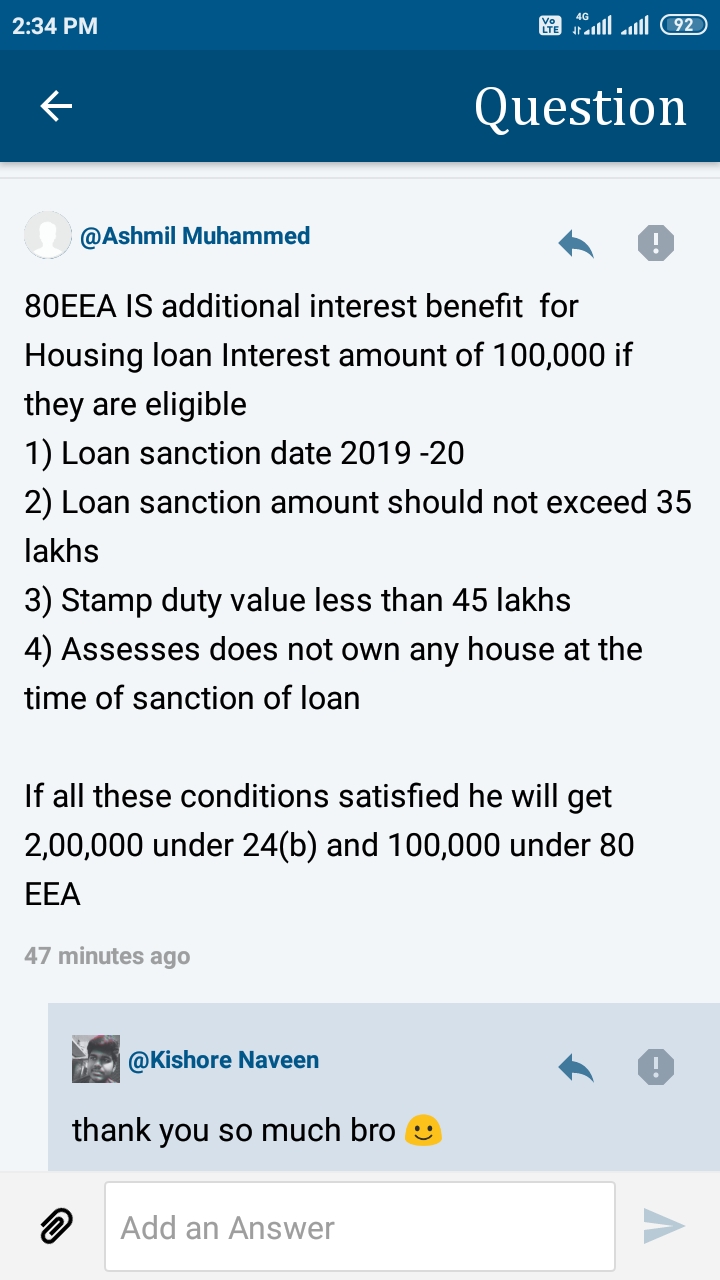720x1280 pixels.
Task: Tap the smiley emoji in comment
Action: pyautogui.click(x=423, y=1131)
